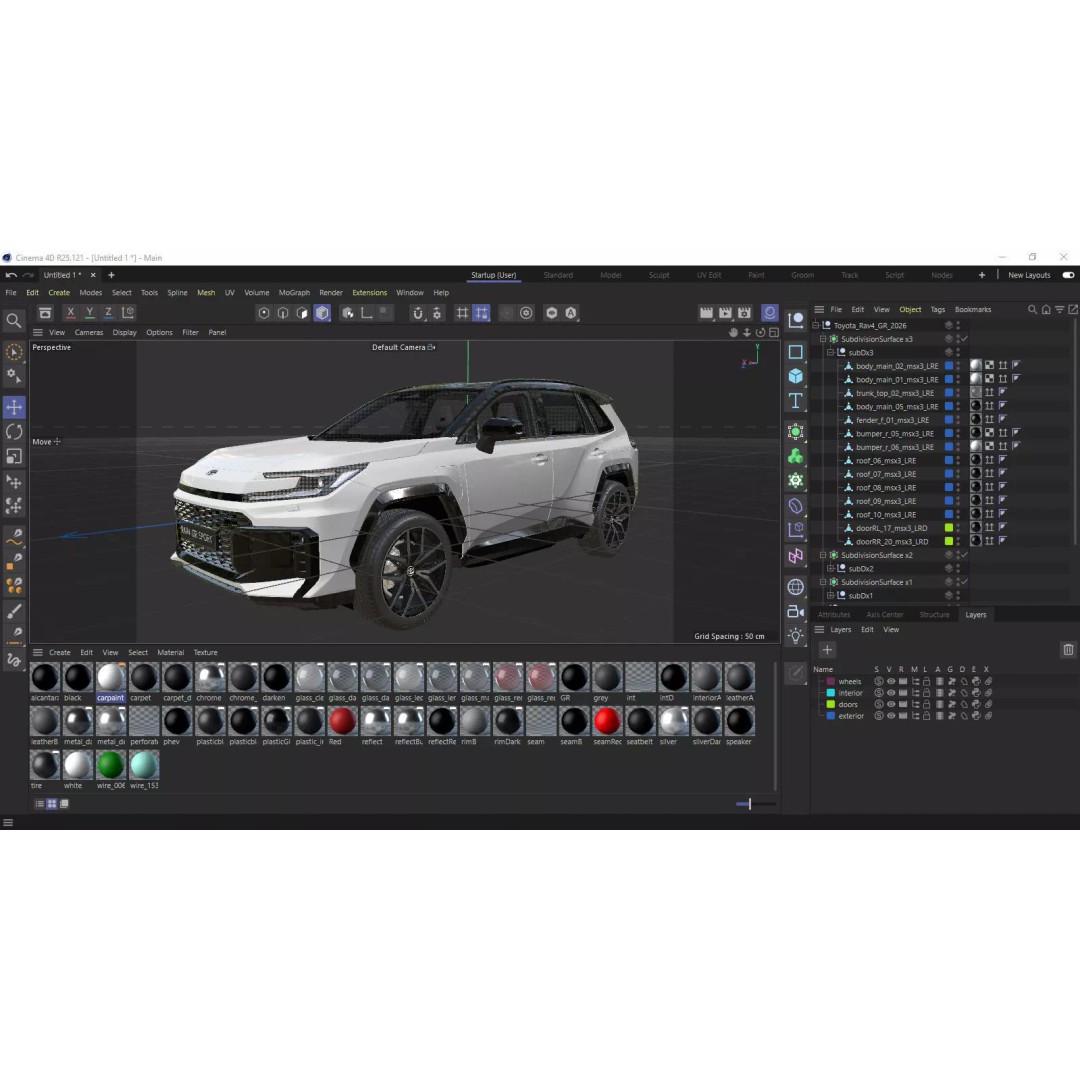The height and width of the screenshot is (1080, 1080).
Task: Choose the Live Selection tool
Action: click(x=14, y=352)
